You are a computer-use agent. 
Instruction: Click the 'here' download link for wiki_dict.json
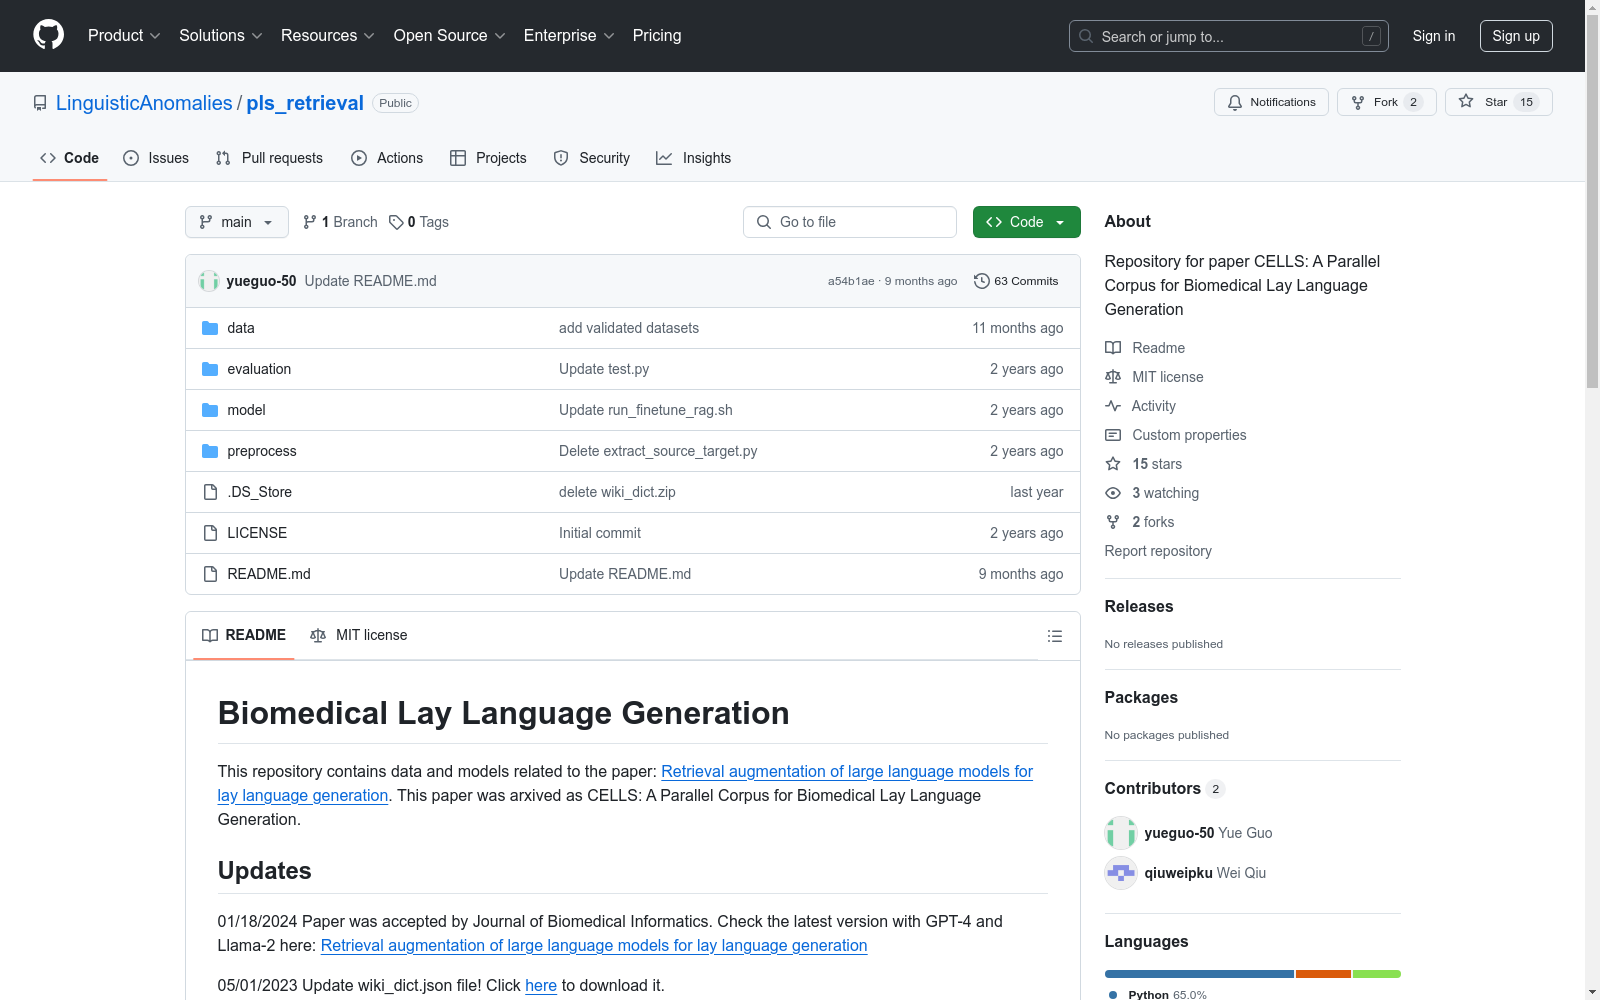(541, 985)
